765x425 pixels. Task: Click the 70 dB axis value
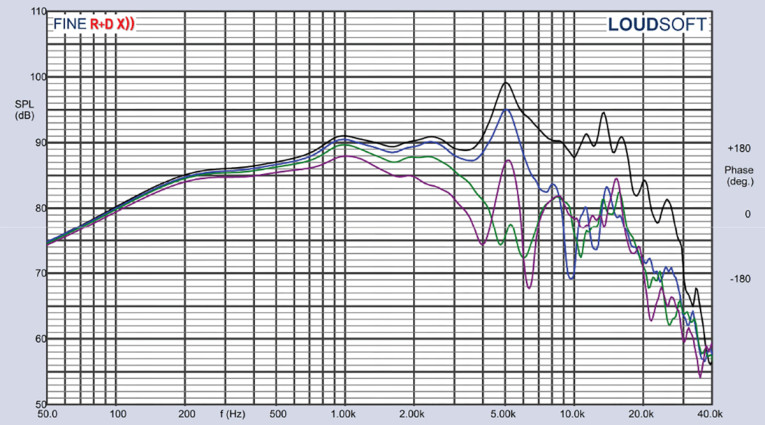point(40,273)
